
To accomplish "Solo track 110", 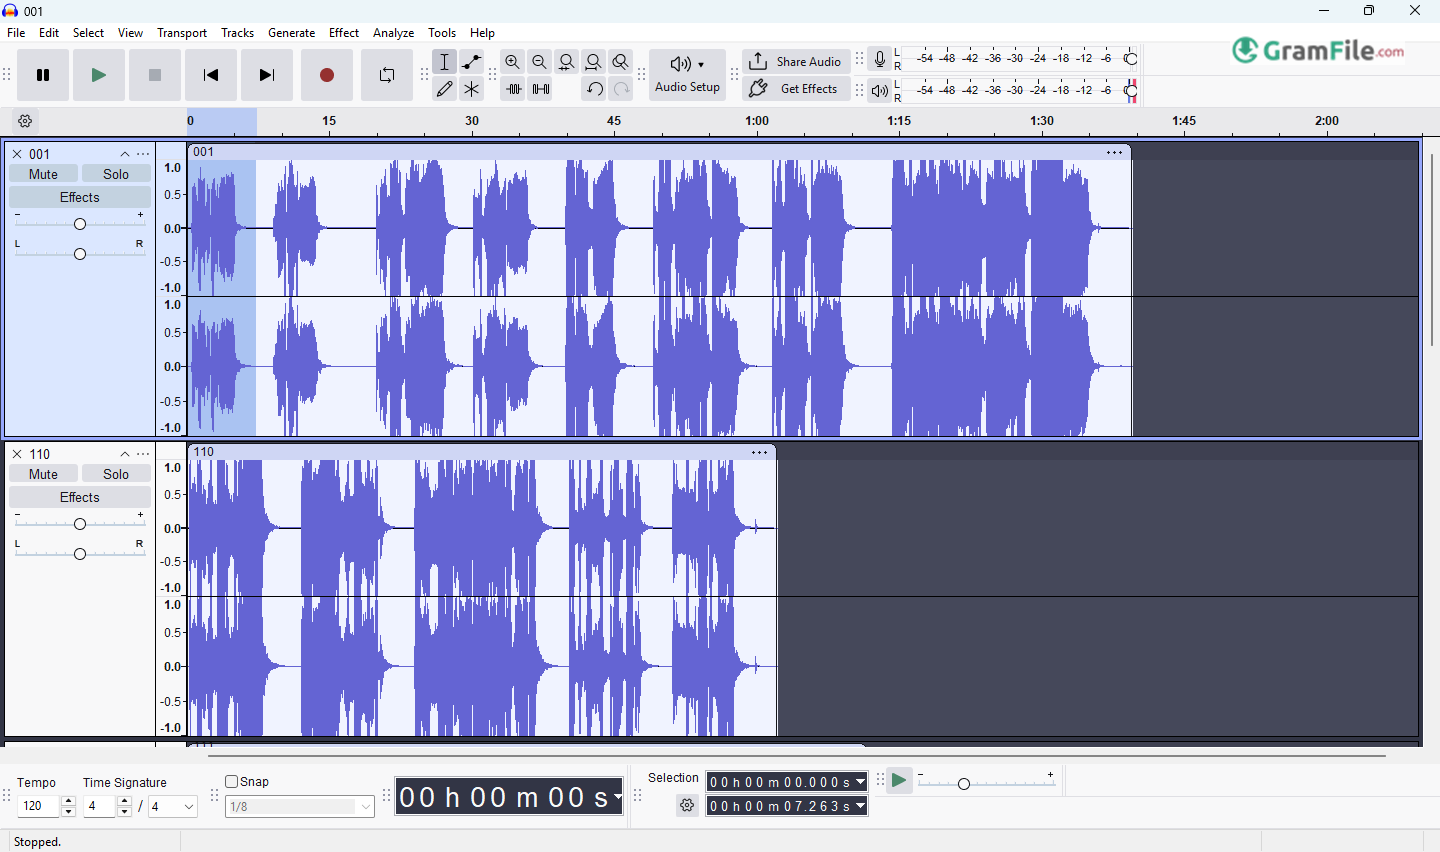I will coord(116,474).
